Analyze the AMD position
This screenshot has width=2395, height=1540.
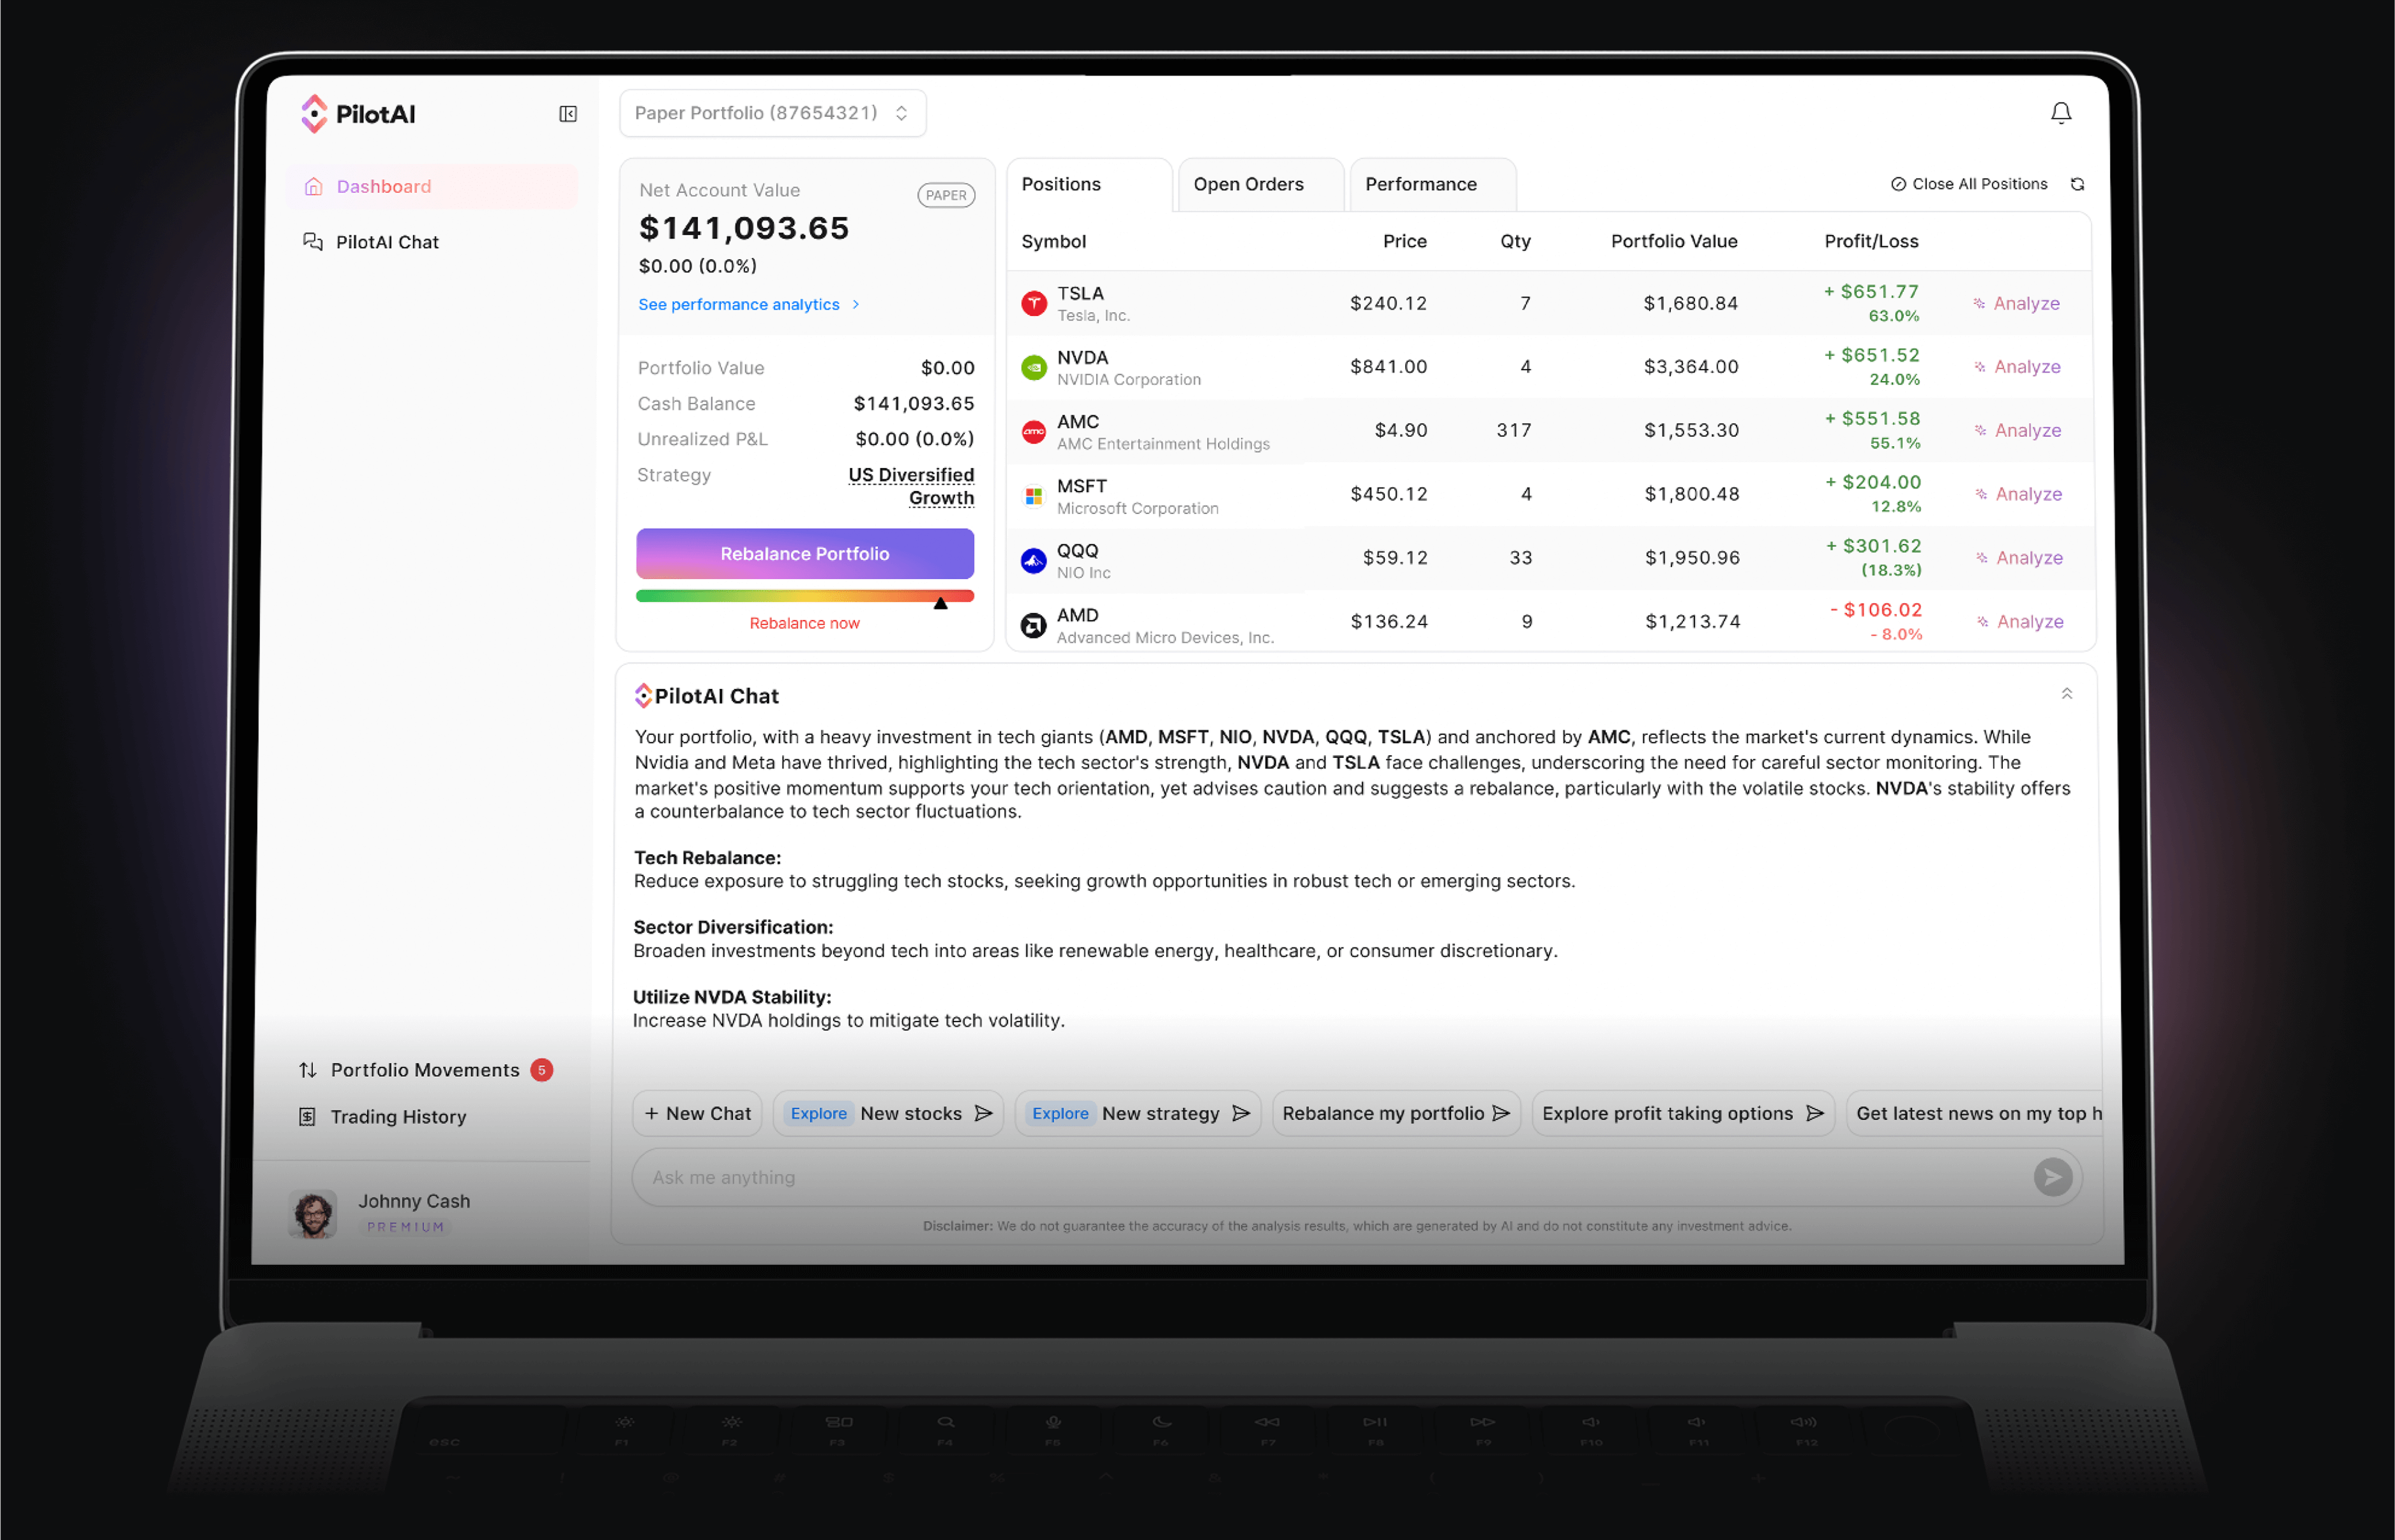(x=2020, y=622)
